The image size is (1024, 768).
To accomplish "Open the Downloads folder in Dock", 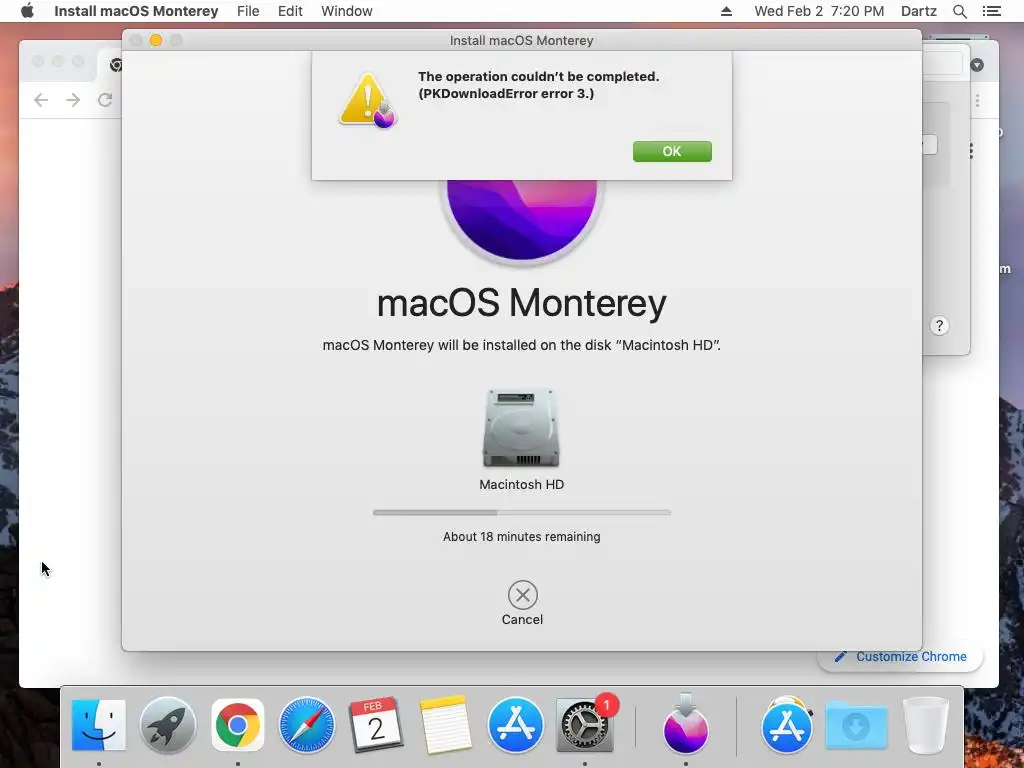I will (x=856, y=724).
